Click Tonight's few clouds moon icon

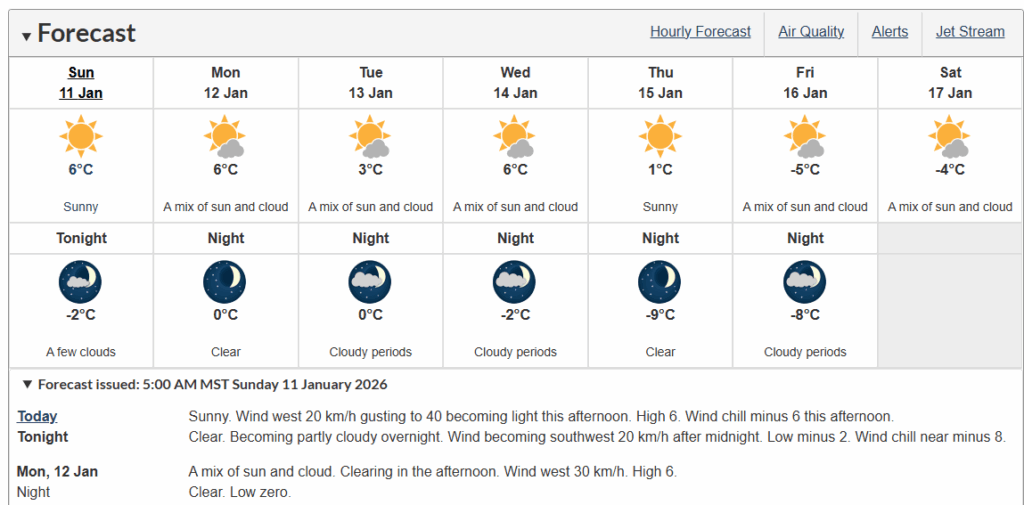(x=80, y=282)
